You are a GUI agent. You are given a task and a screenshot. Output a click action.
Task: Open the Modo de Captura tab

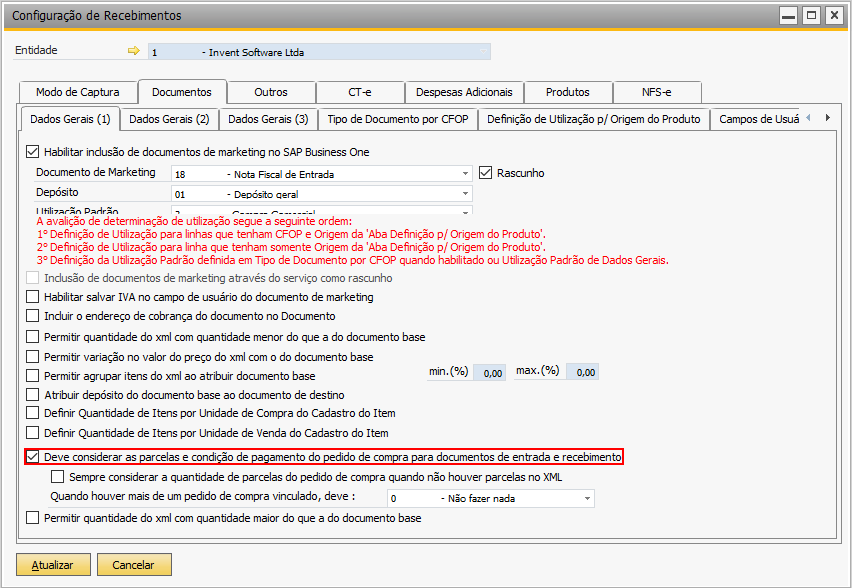(78, 92)
